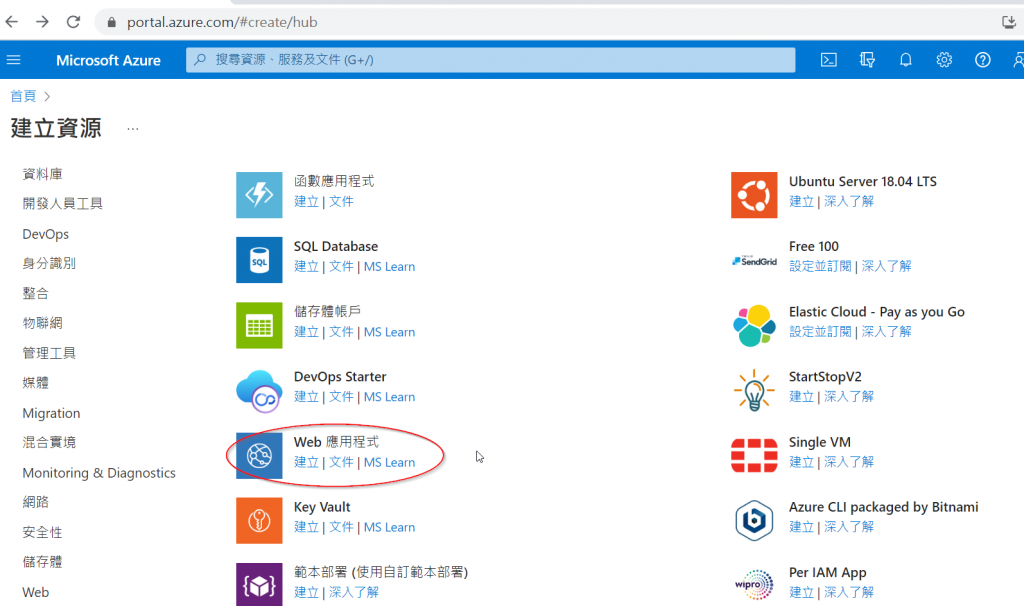1024x606 pixels.
Task: Click the Microsoft Azure brand title
Action: tap(108, 60)
